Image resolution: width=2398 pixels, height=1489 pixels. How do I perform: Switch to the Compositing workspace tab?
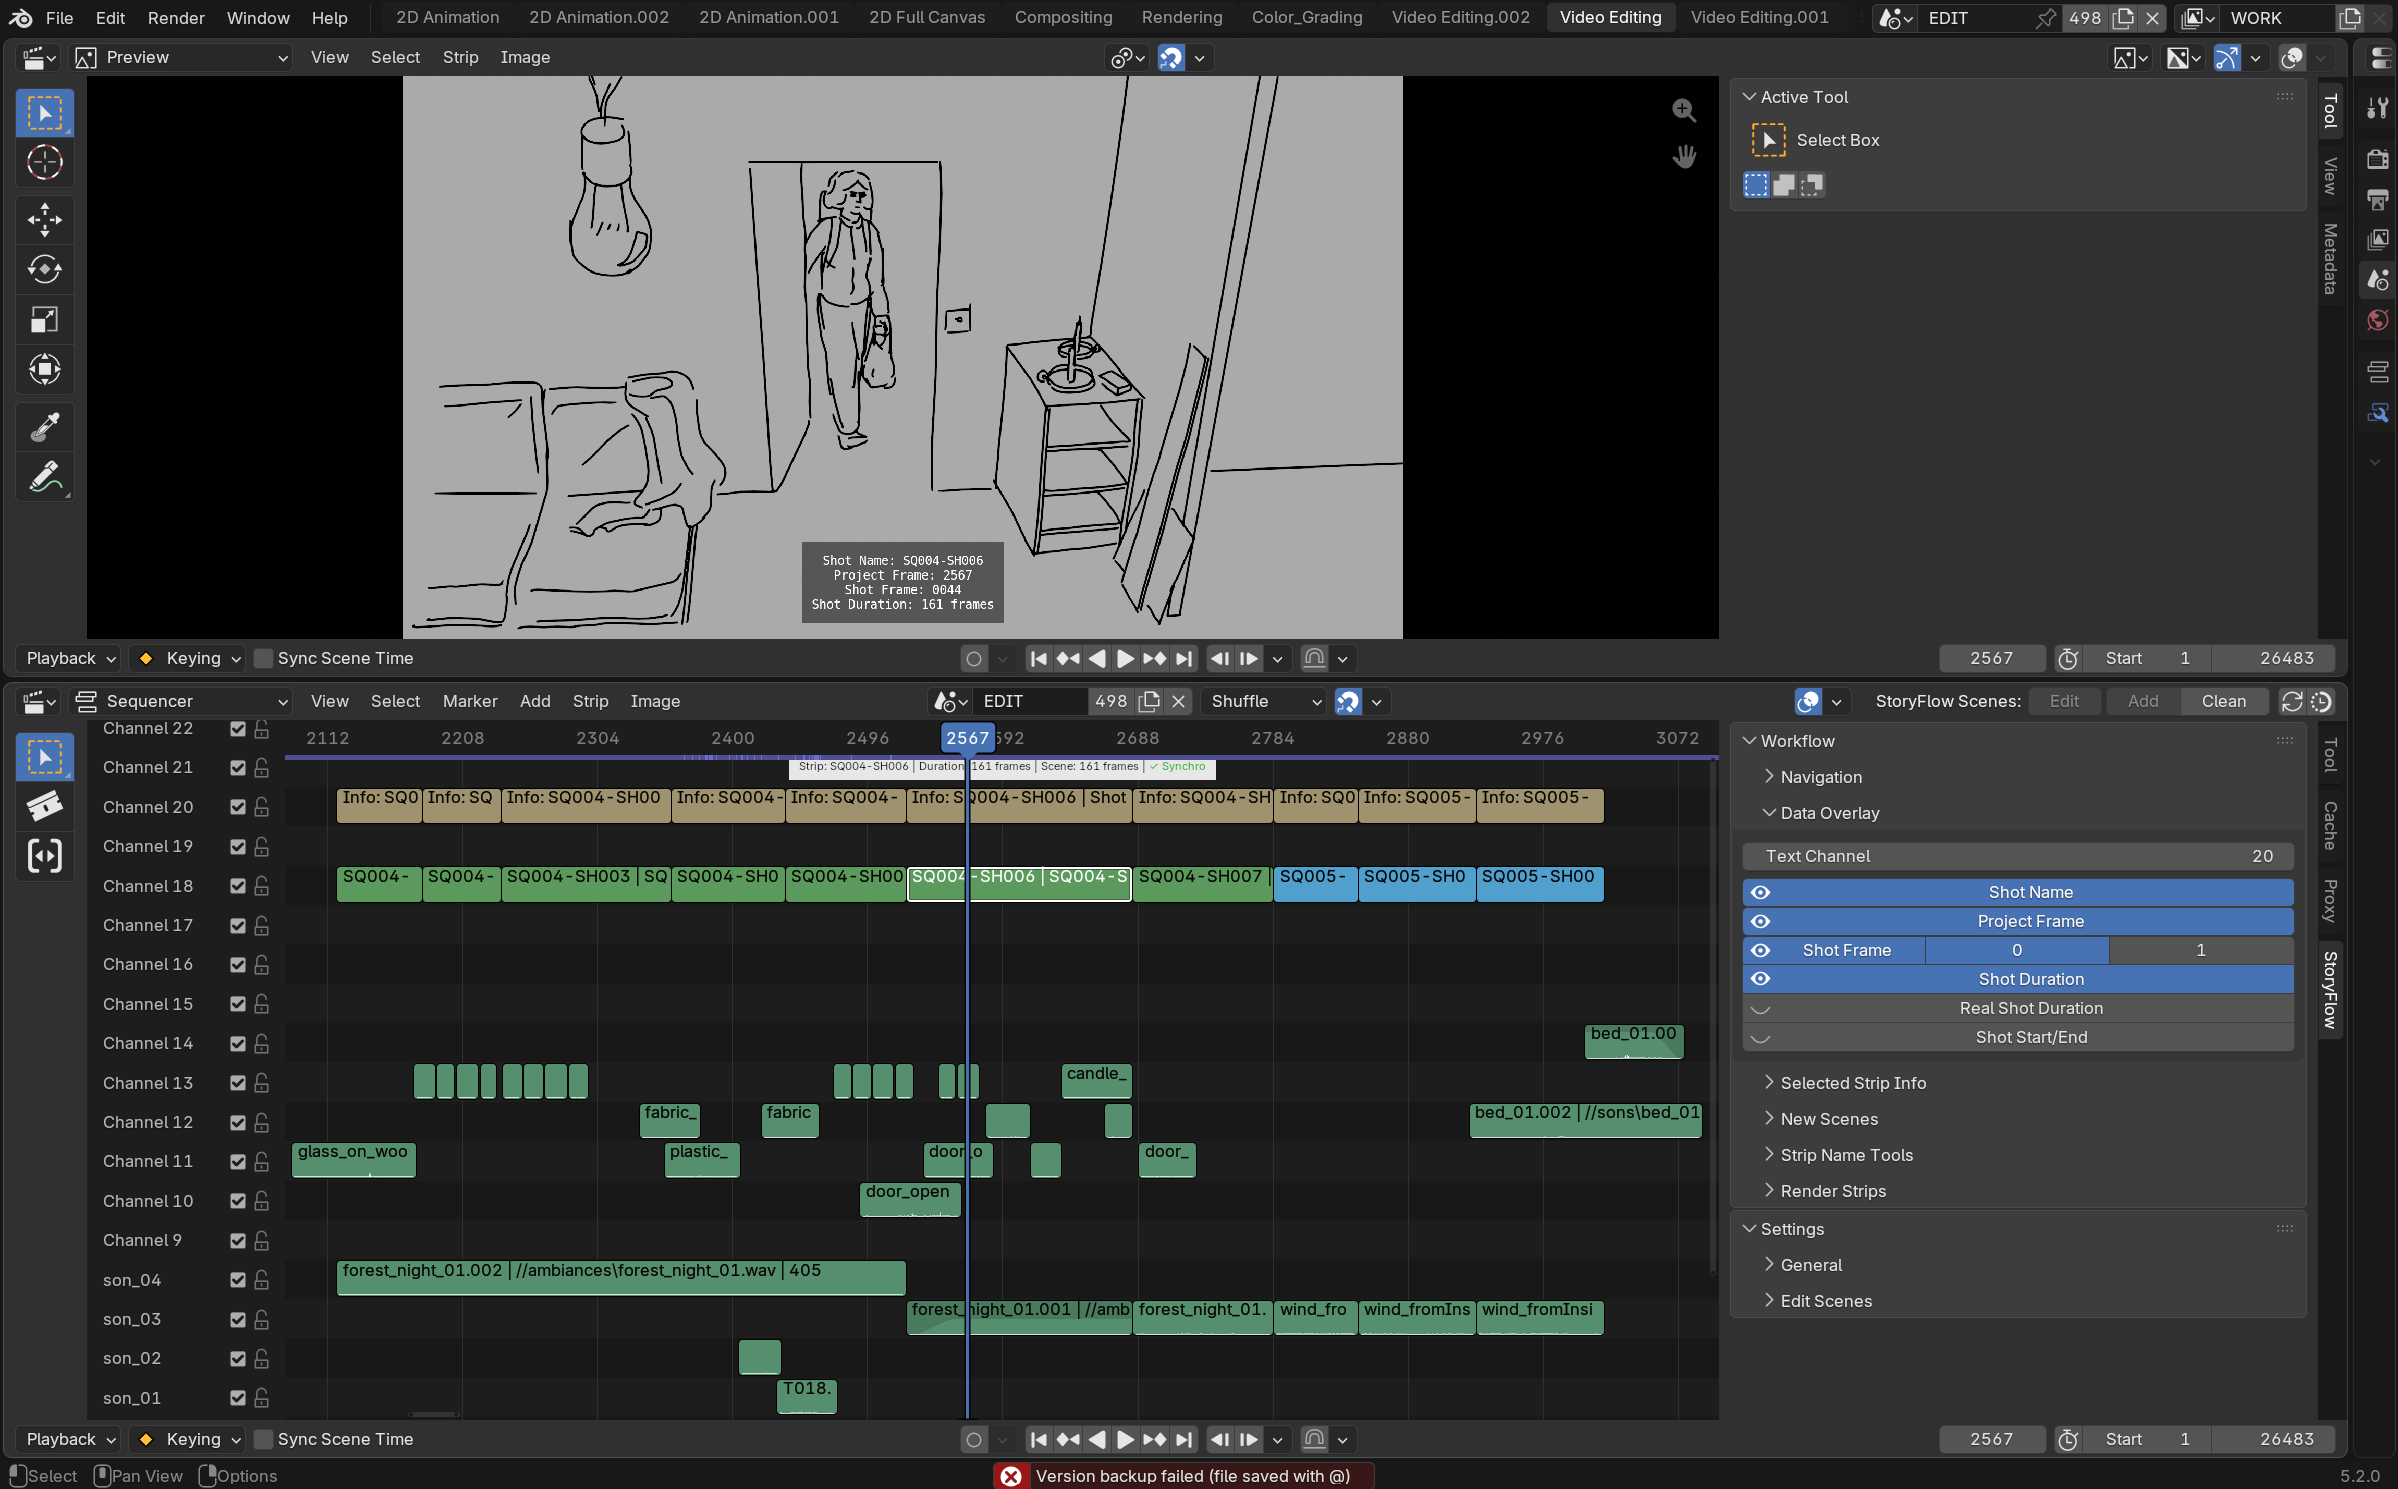click(x=1063, y=18)
